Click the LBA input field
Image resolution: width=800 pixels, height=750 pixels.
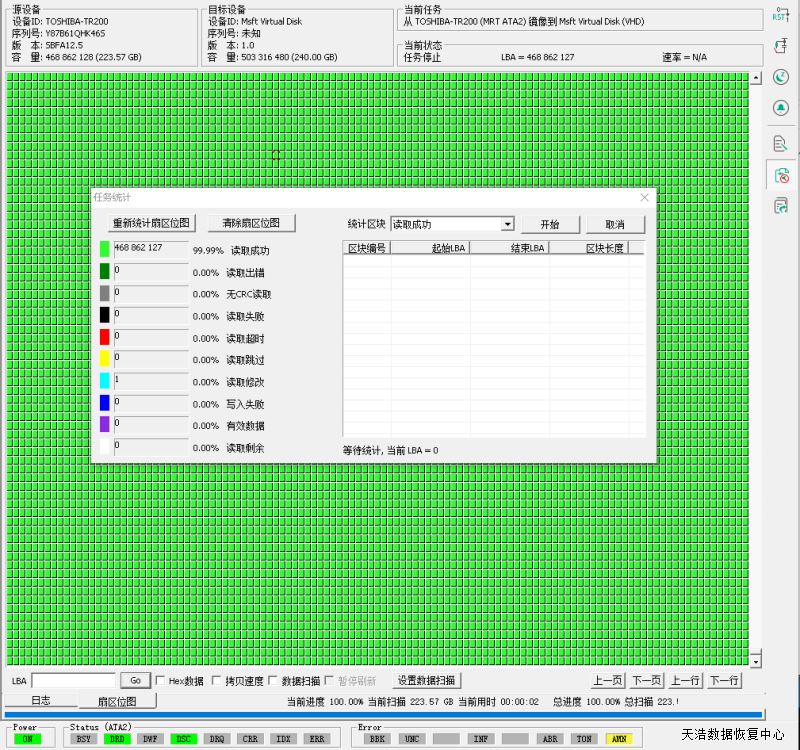(73, 681)
